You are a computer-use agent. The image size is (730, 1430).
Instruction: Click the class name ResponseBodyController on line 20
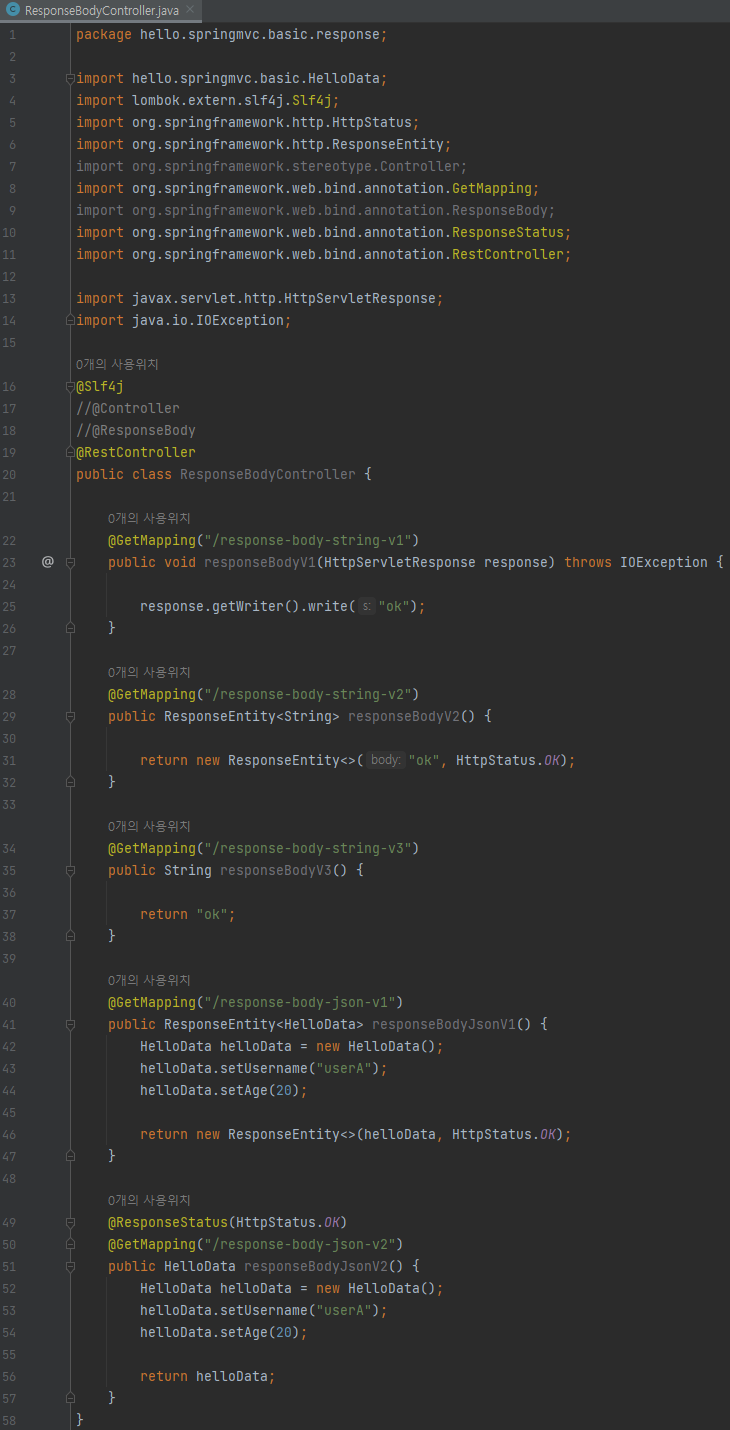[x=268, y=474]
